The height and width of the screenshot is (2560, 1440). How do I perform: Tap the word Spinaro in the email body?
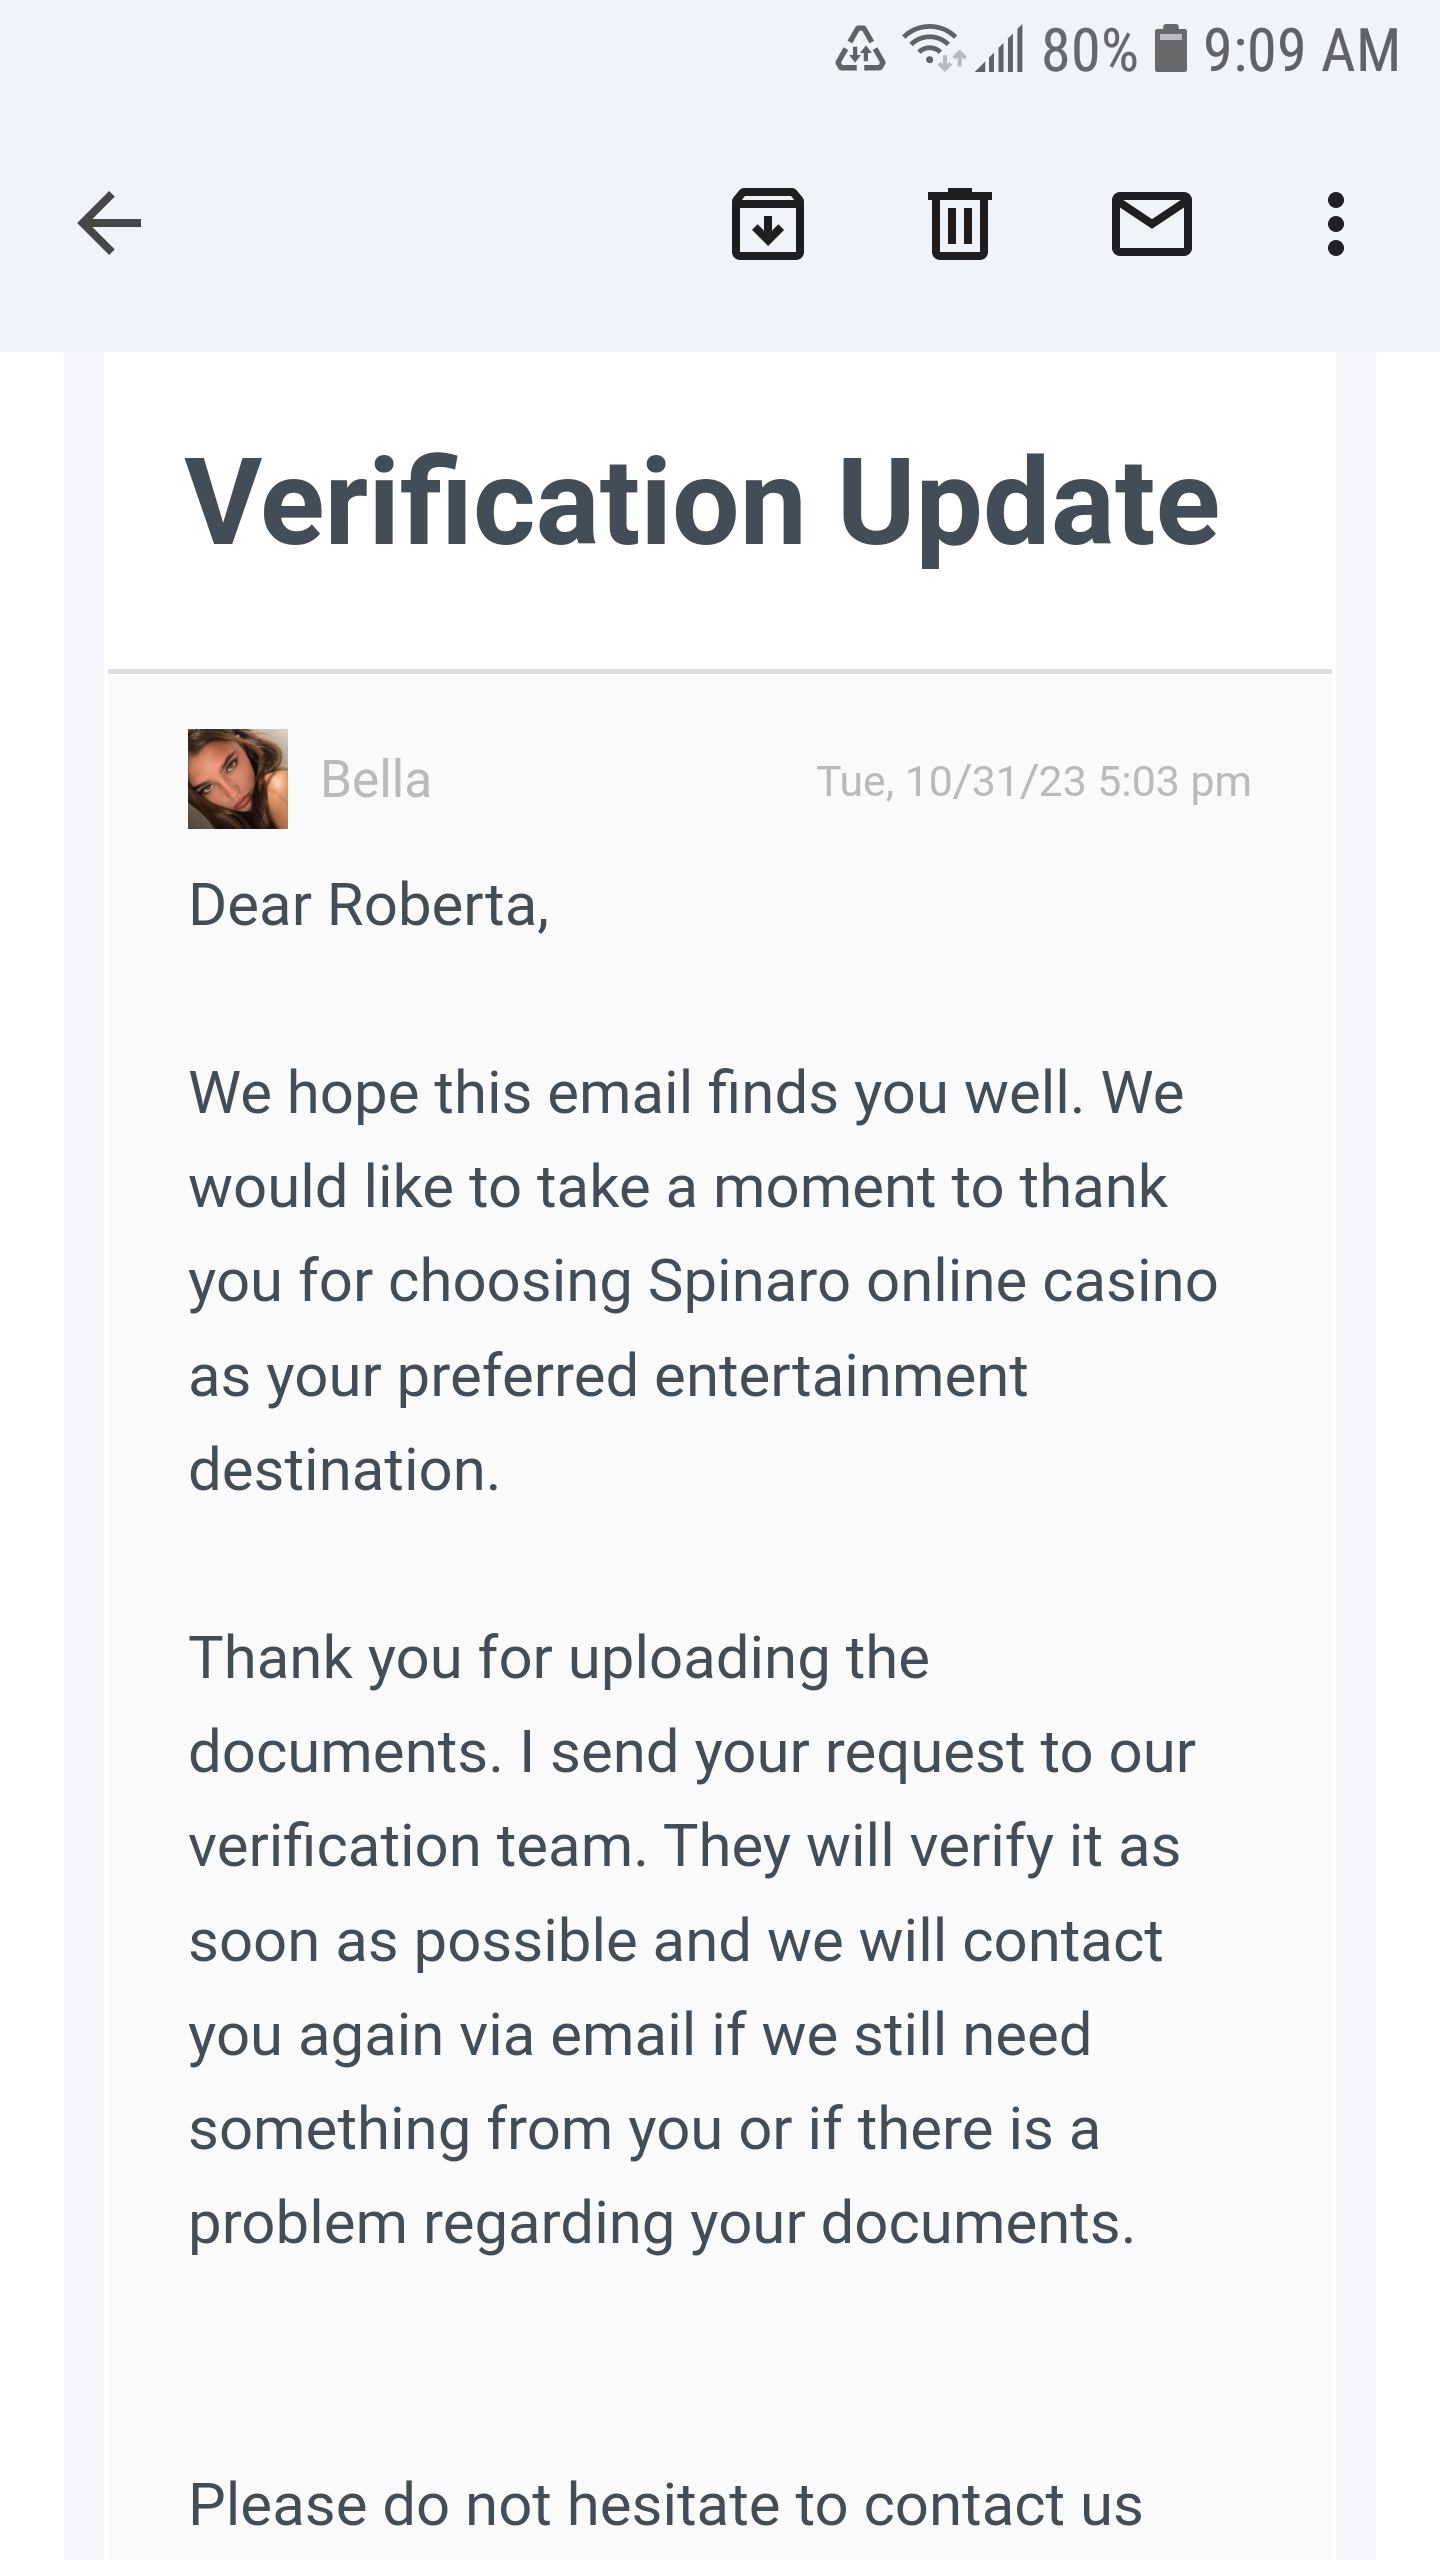[748, 1281]
